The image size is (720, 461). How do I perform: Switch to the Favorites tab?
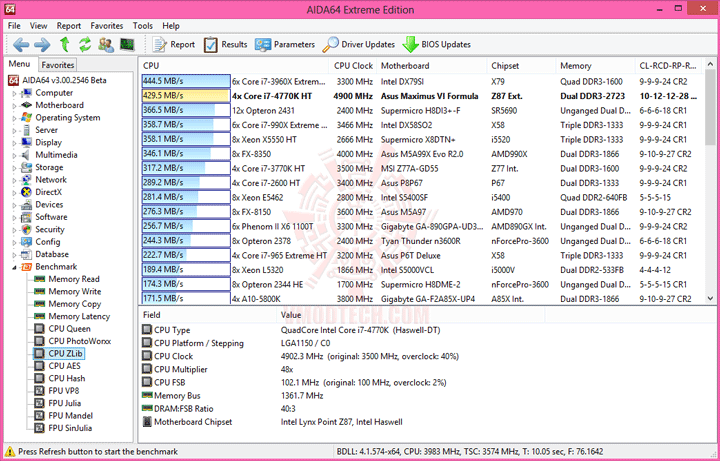tap(58, 65)
